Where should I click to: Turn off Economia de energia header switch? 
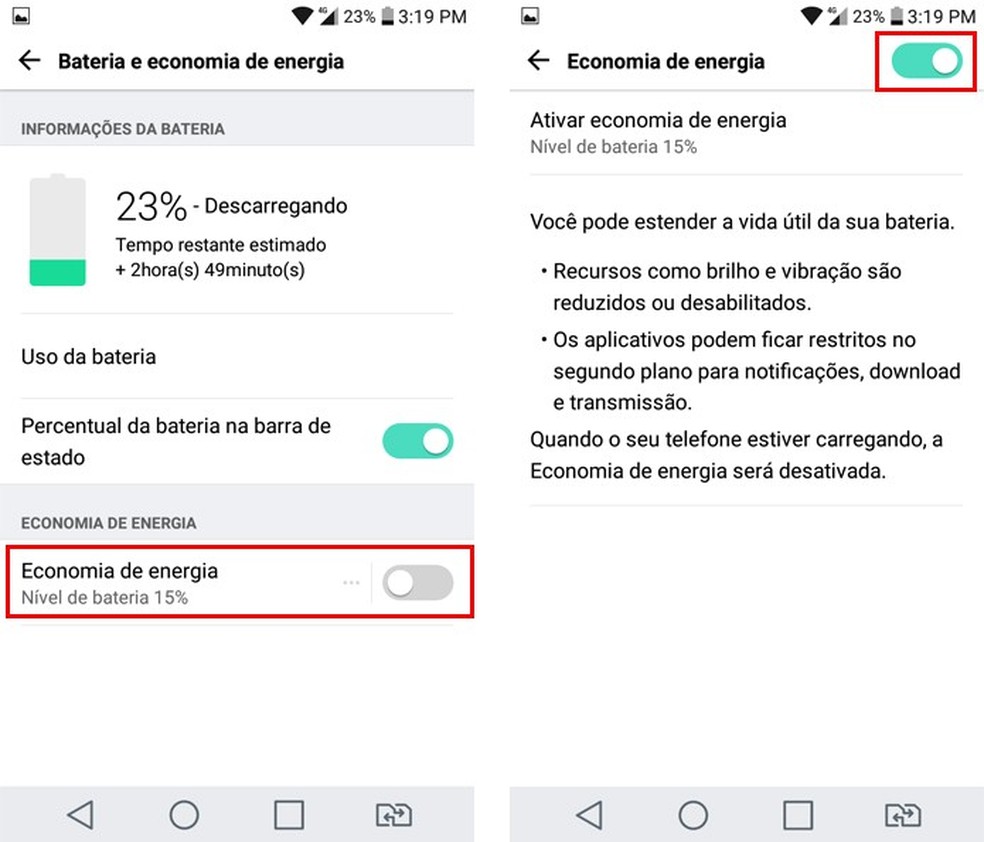coord(927,61)
